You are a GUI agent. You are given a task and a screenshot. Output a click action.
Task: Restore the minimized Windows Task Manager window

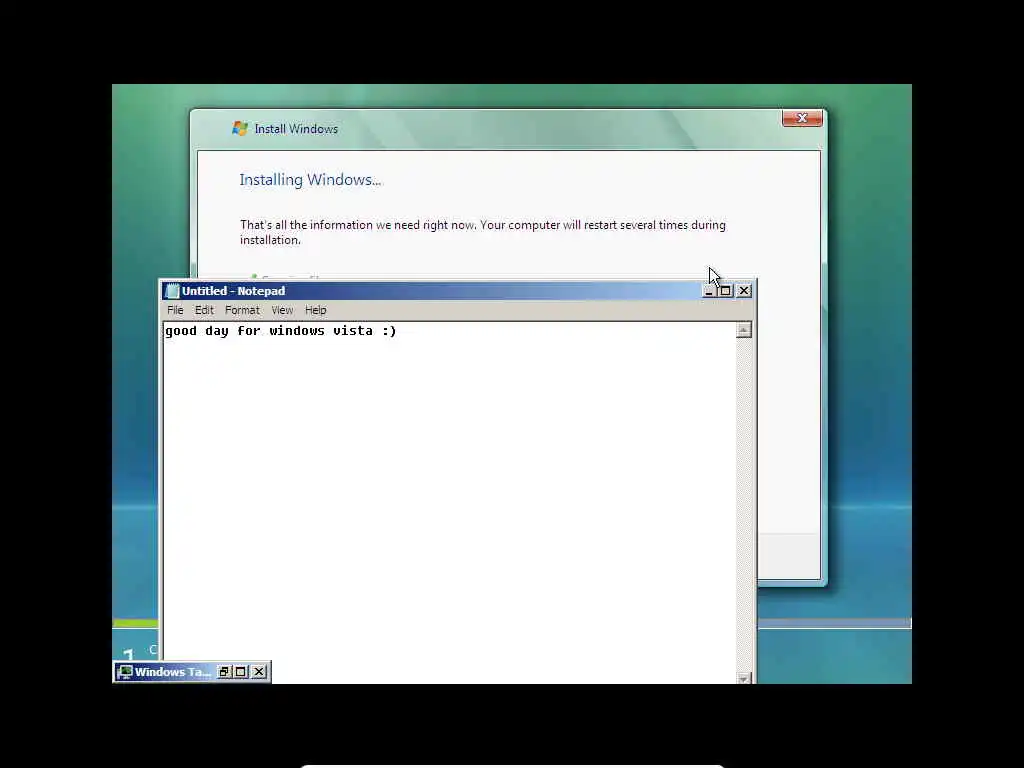pyautogui.click(x=224, y=672)
